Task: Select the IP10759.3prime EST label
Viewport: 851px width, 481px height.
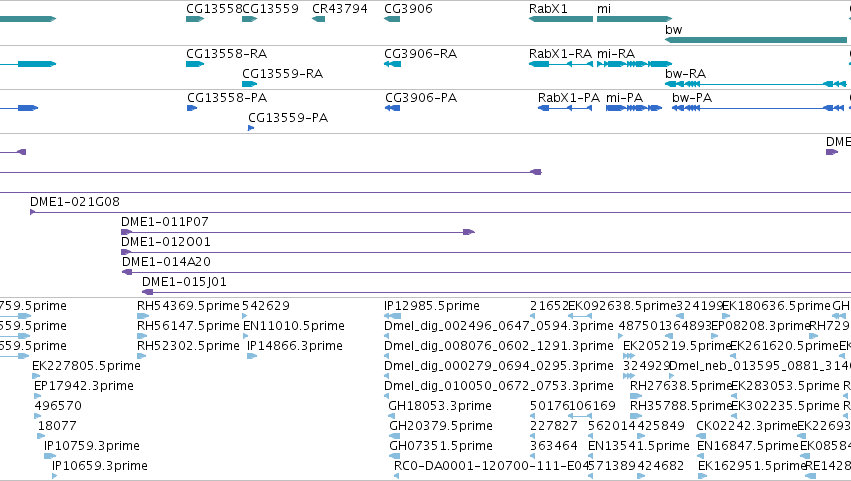Action: point(92,447)
